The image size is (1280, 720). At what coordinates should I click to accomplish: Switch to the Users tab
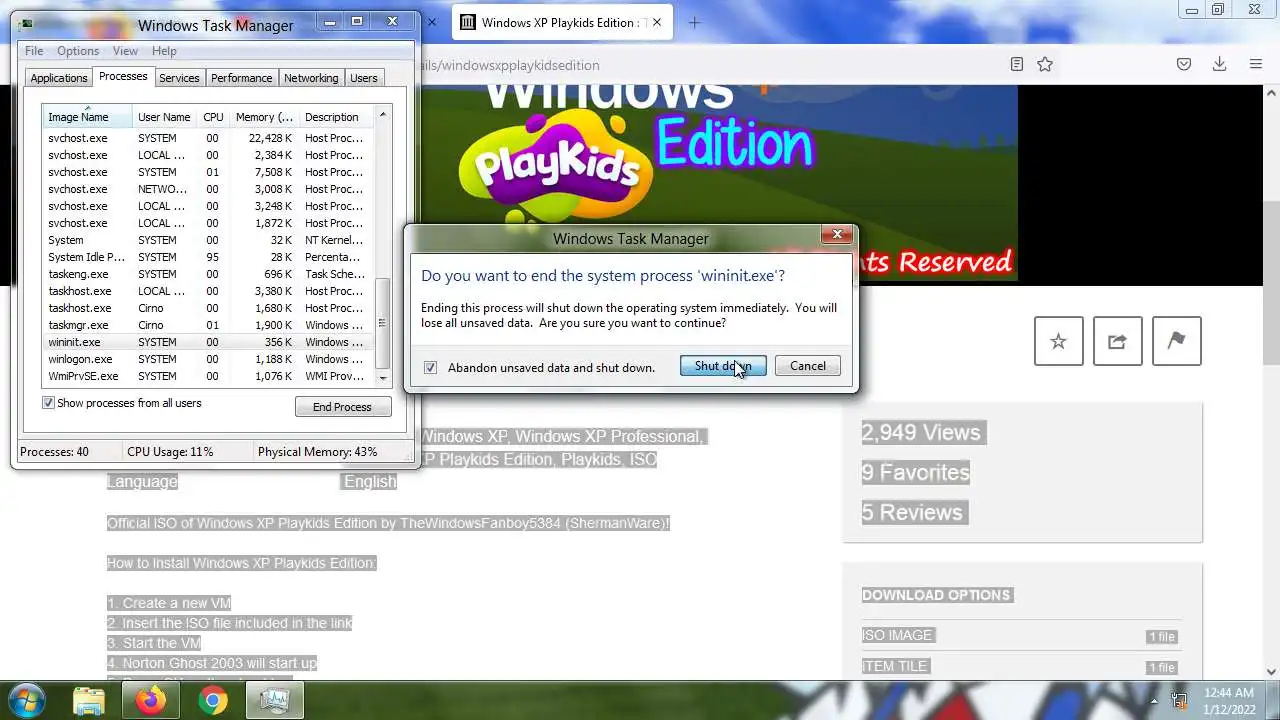click(x=364, y=78)
